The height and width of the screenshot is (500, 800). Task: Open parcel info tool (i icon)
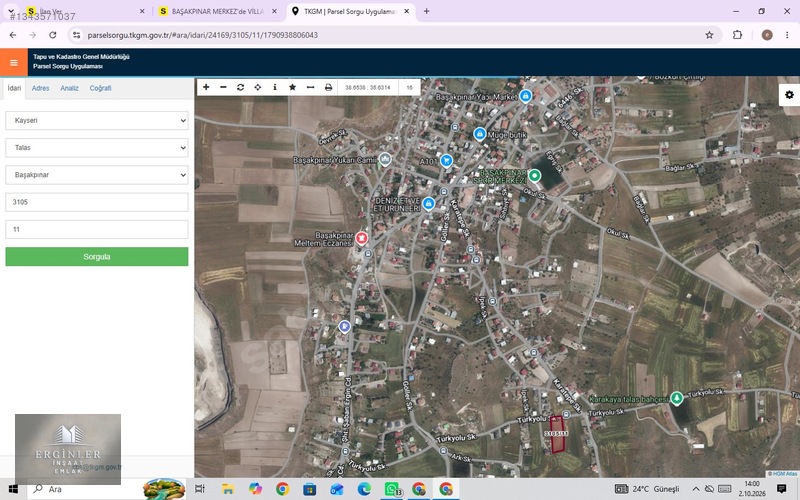click(275, 87)
